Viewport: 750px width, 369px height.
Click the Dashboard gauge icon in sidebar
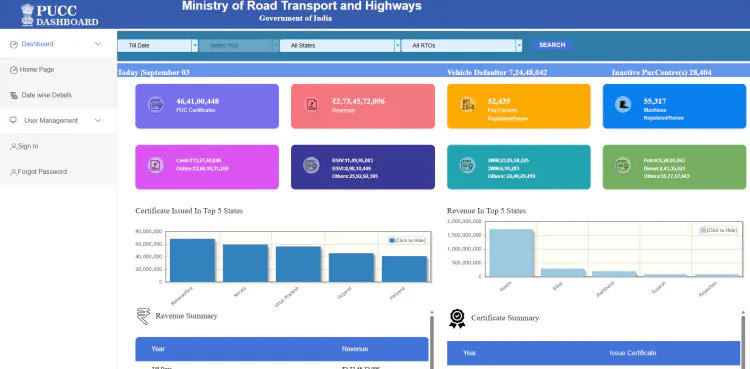point(13,44)
